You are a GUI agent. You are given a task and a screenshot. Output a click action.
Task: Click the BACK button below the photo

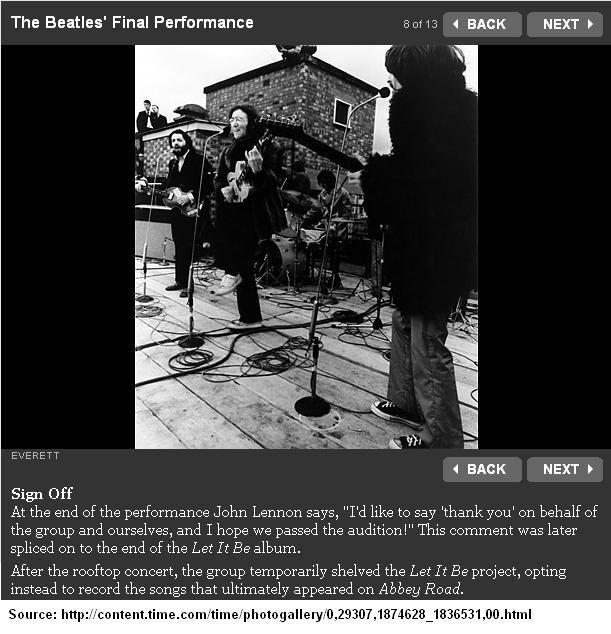(482, 469)
